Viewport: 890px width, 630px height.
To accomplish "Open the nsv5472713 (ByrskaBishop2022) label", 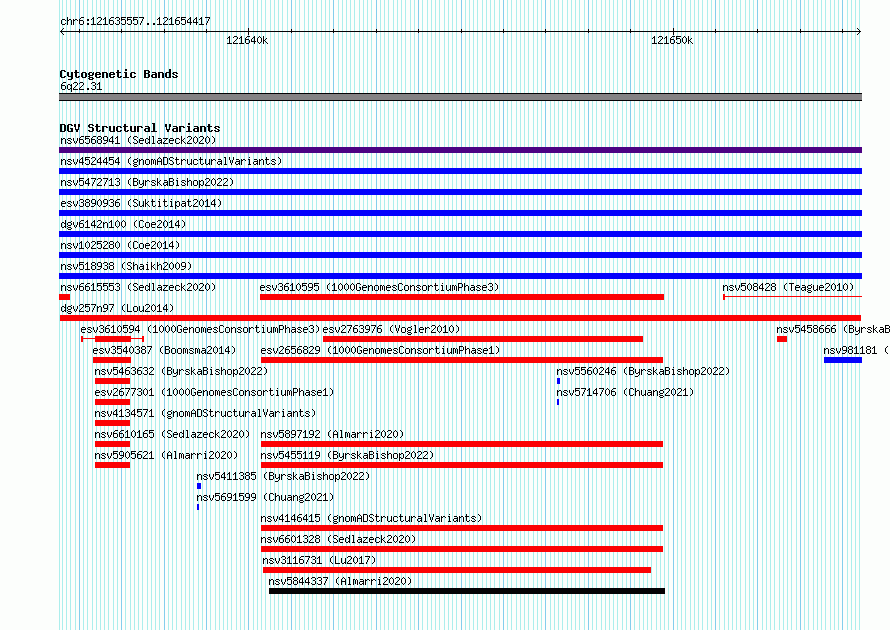I will click(x=147, y=182).
